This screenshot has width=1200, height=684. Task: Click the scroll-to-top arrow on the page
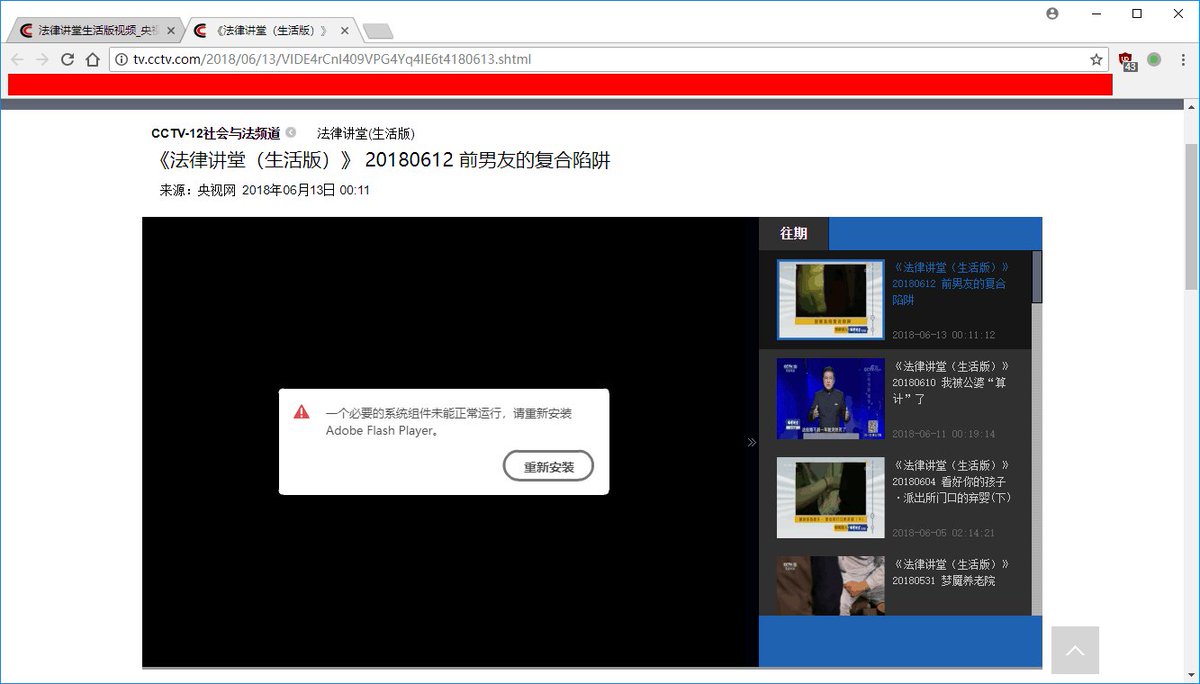click(1075, 650)
